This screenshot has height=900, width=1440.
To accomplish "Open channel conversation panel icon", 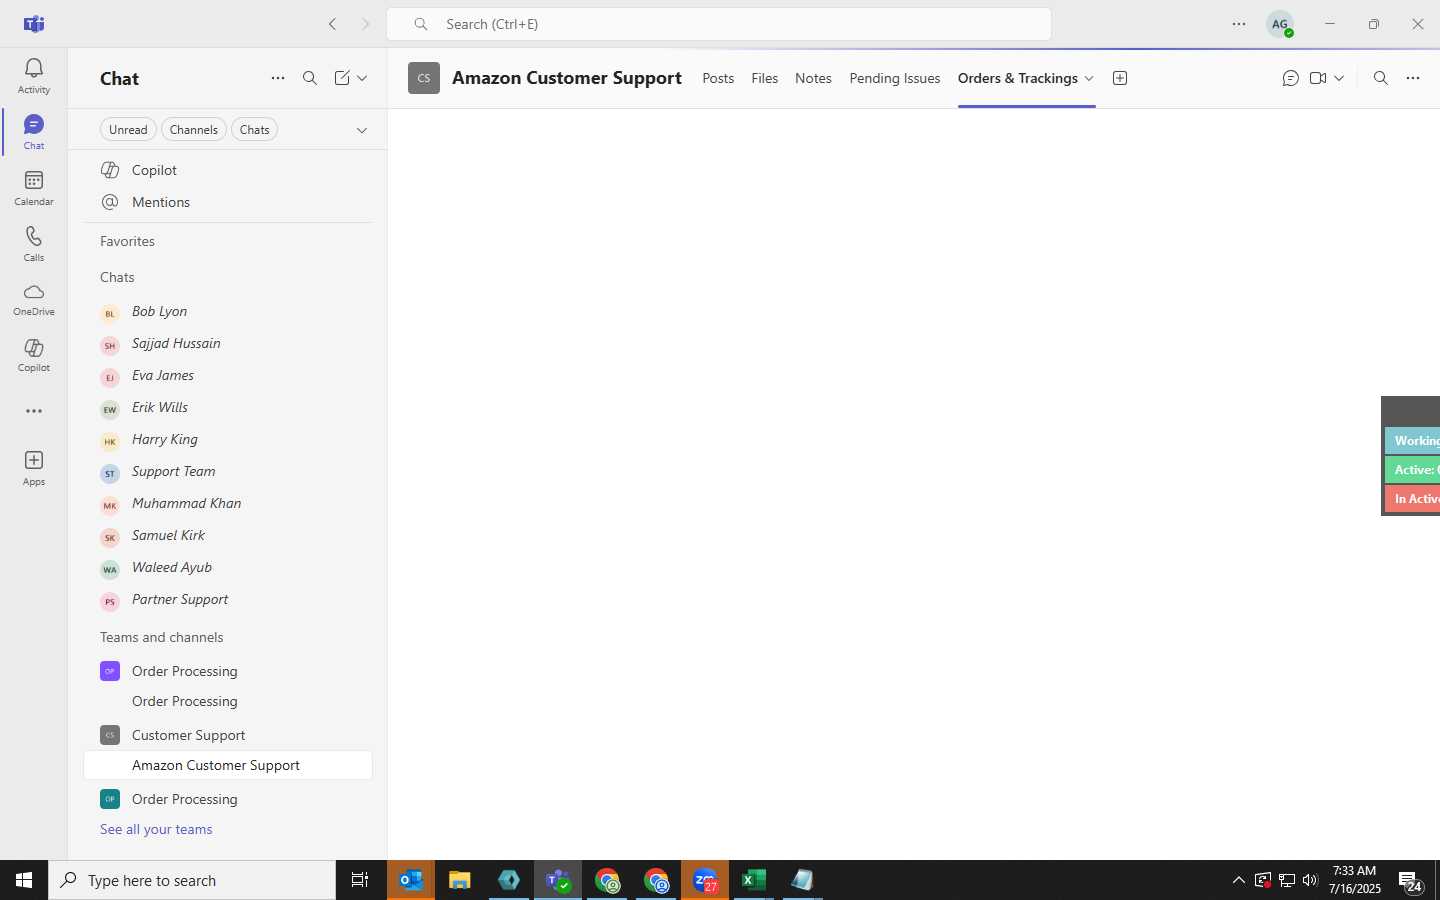I will pyautogui.click(x=1291, y=78).
